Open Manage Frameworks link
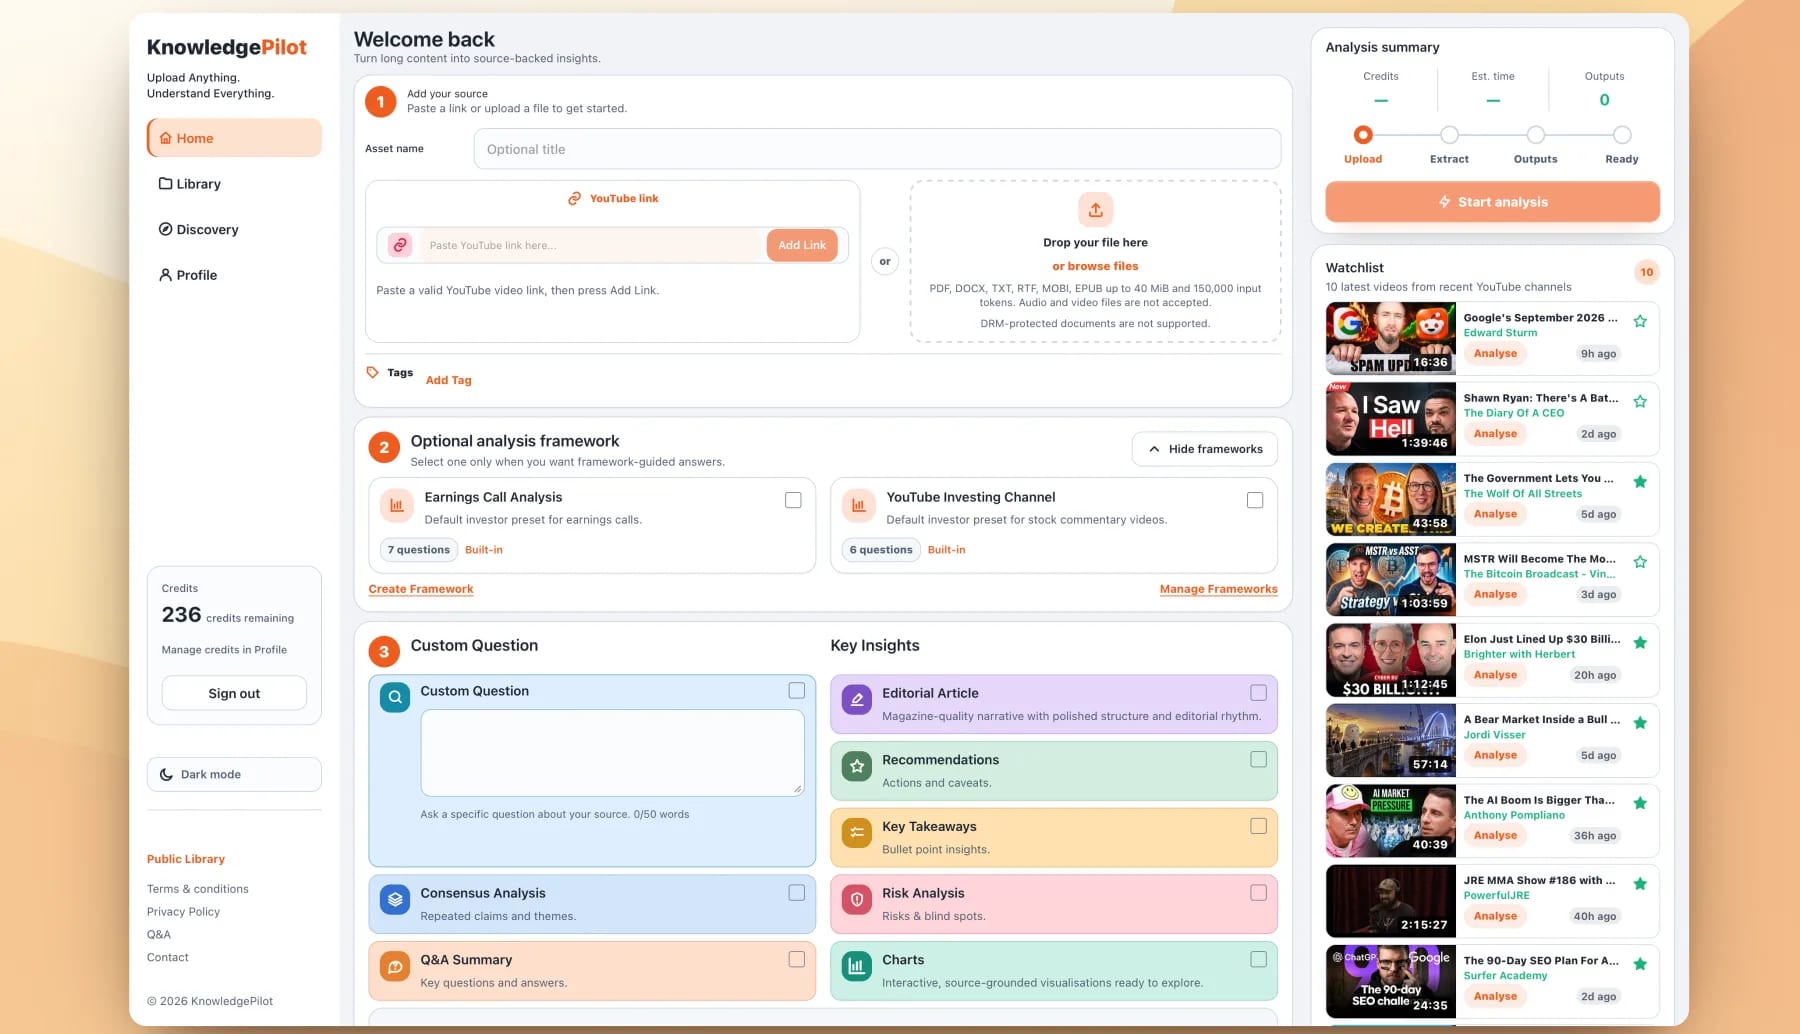Image resolution: width=1800 pixels, height=1034 pixels. point(1218,589)
